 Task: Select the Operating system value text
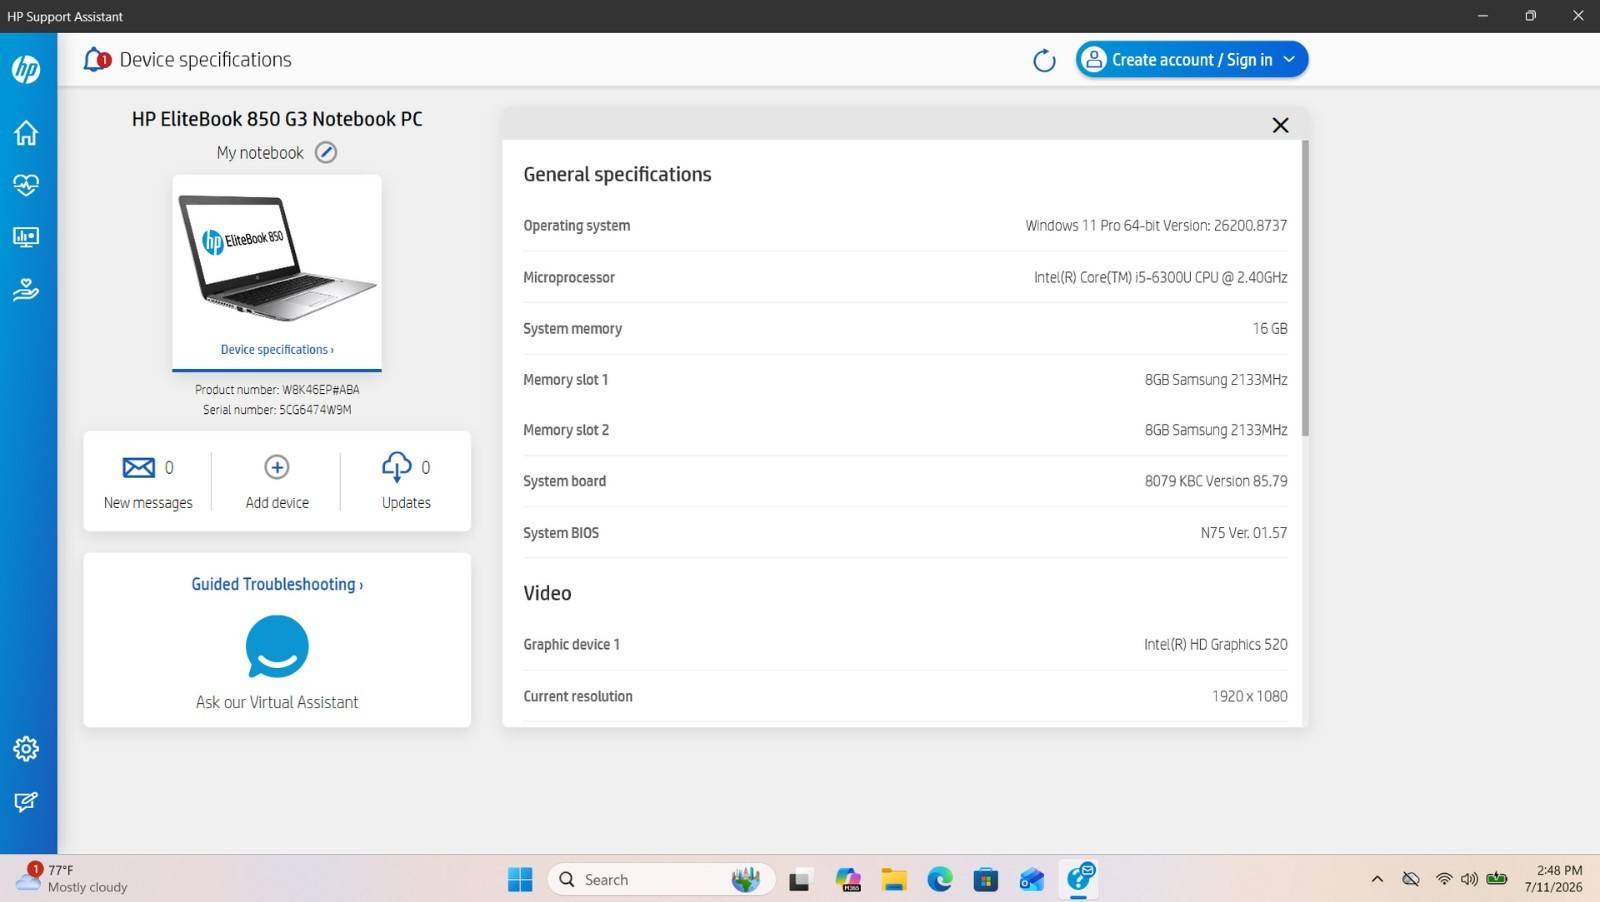[1156, 226]
